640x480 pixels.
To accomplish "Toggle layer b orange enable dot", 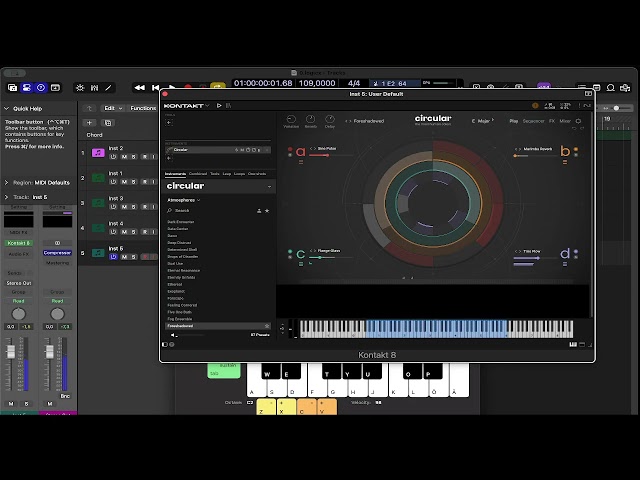I will pos(576,149).
